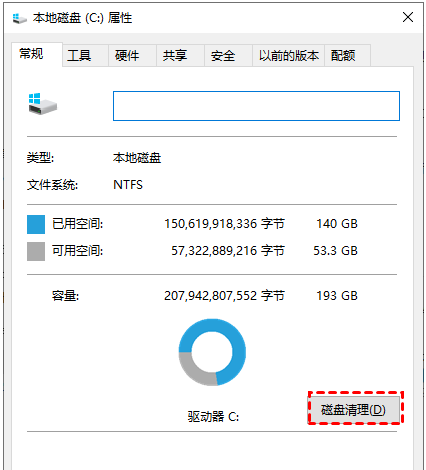Click the 本地磁盘 (C:) 属性 title
This screenshot has height=470, width=426.
pyautogui.click(x=82, y=18)
